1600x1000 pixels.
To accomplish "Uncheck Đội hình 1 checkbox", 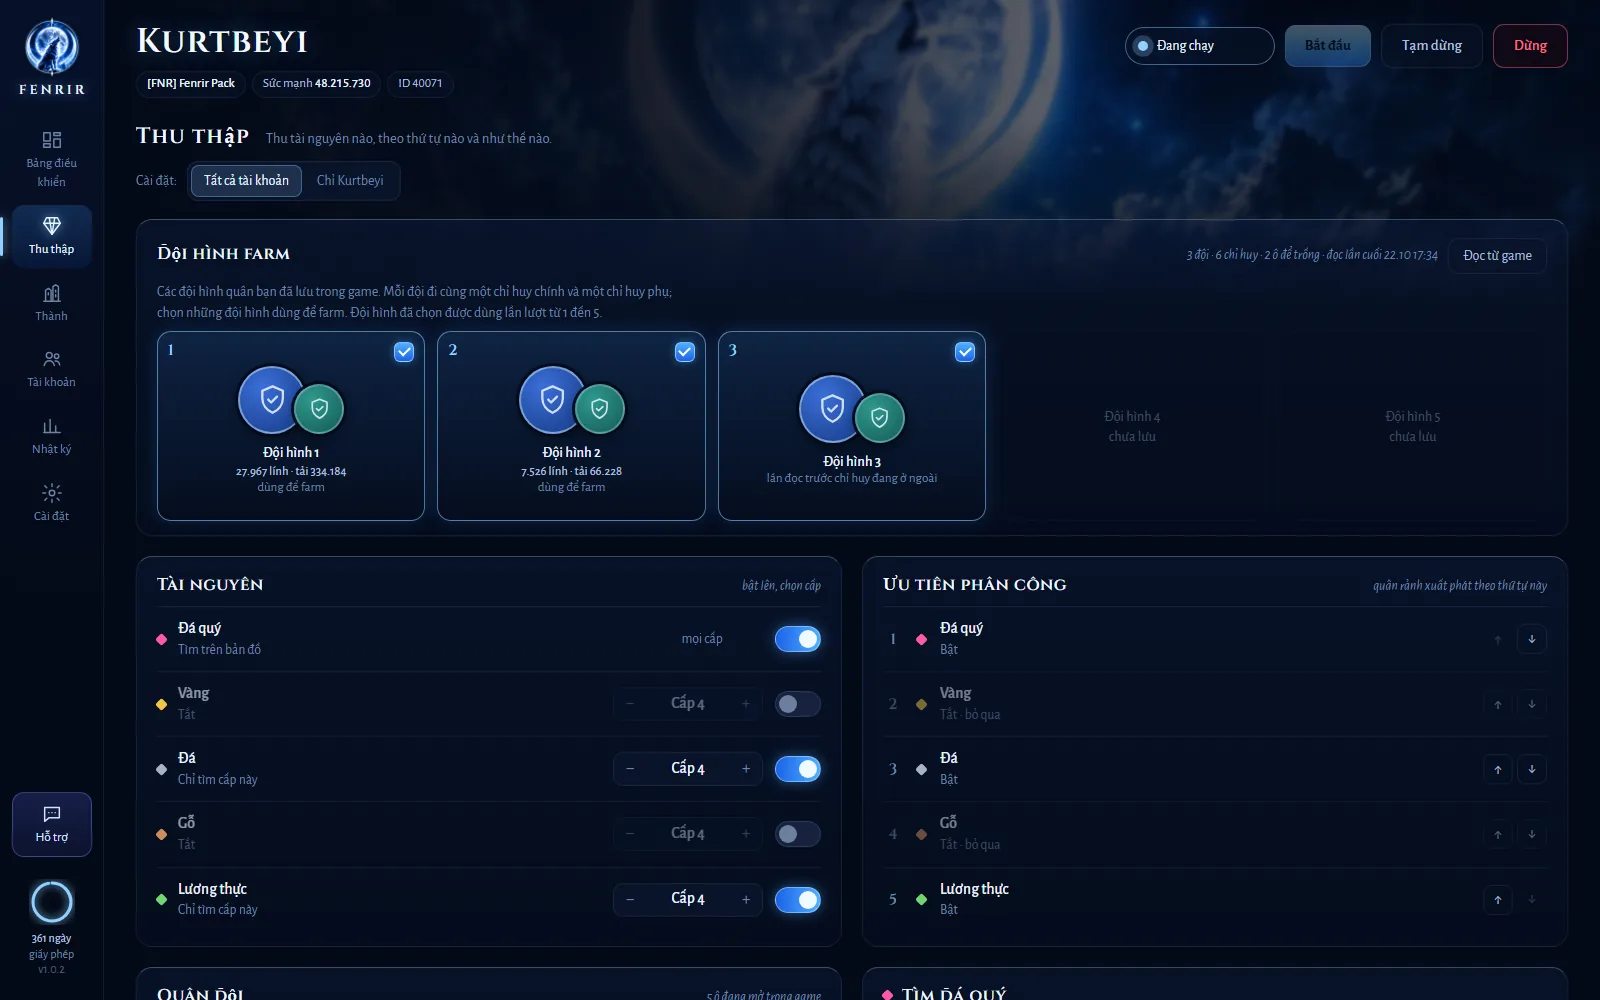I will pyautogui.click(x=404, y=352).
